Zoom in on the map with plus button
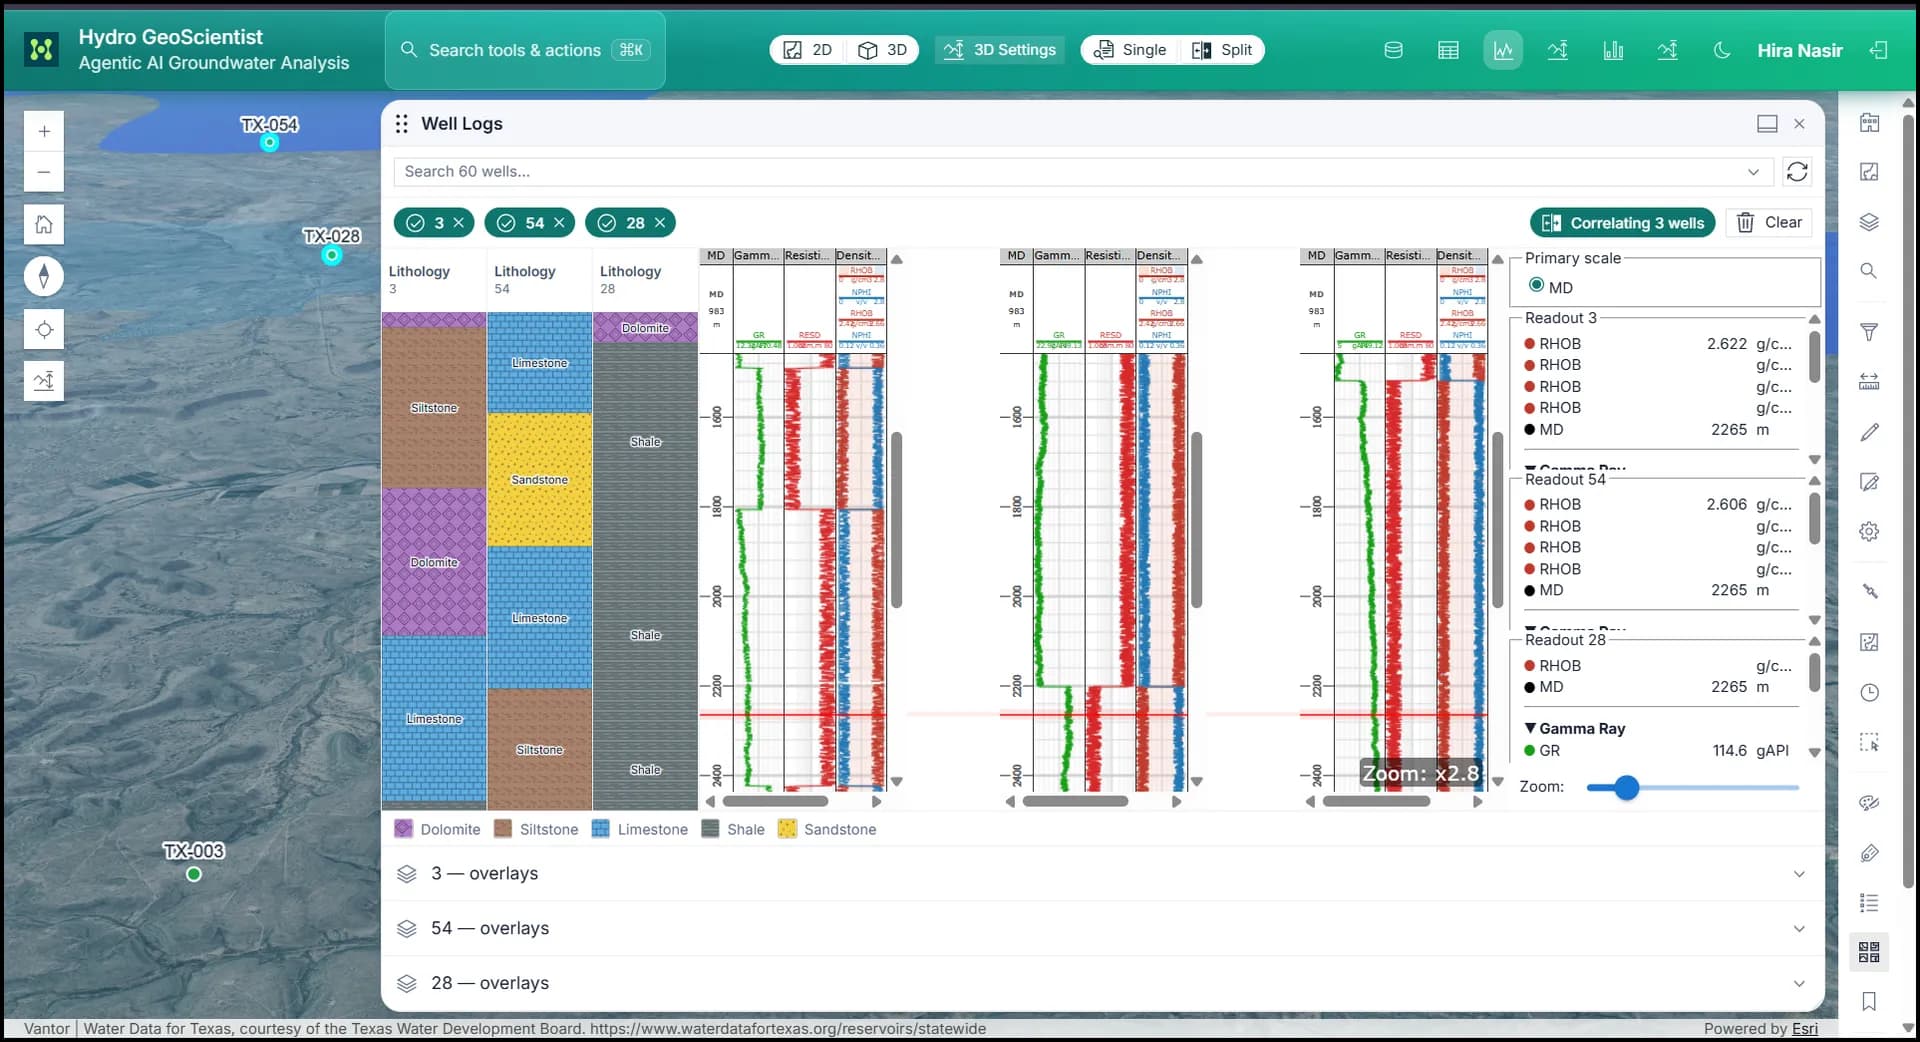 (44, 131)
